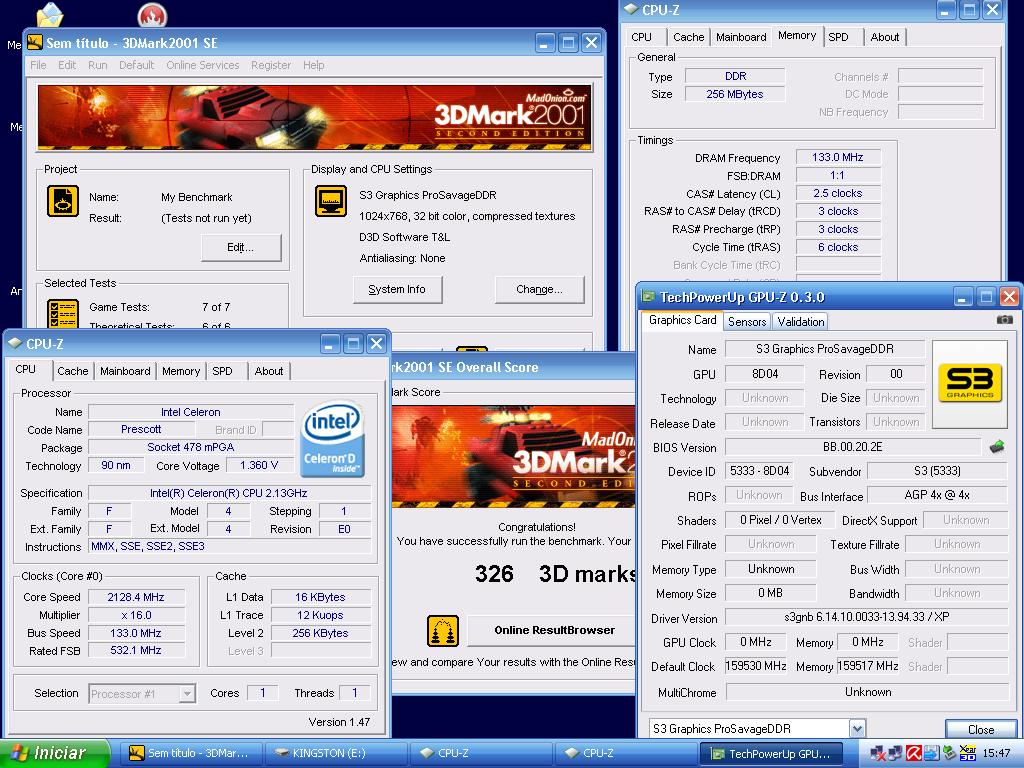
Task: Open the Processor #1 selection dropdown
Action: click(187, 694)
